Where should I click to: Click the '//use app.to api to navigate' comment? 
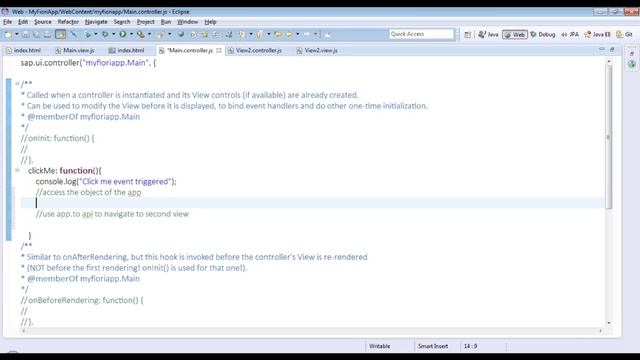(x=112, y=214)
